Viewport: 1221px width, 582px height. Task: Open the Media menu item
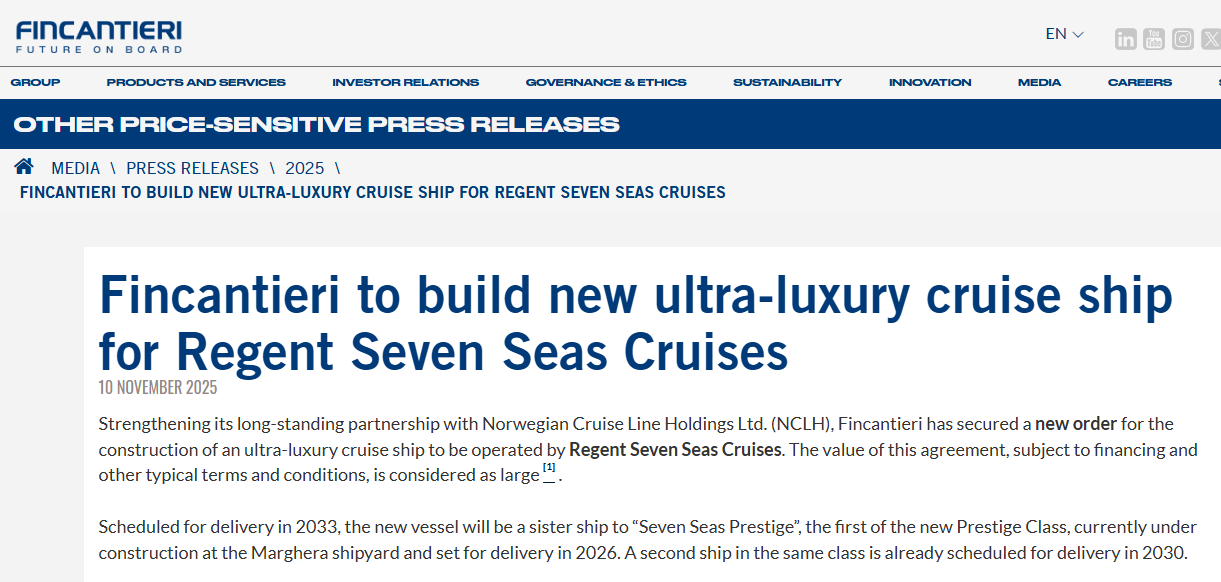click(x=1039, y=82)
